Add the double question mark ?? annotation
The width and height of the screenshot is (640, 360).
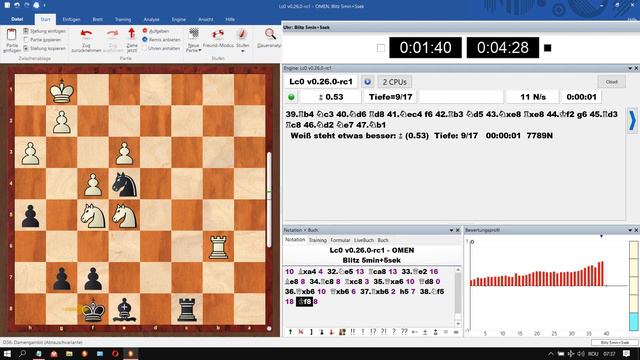click(x=404, y=332)
